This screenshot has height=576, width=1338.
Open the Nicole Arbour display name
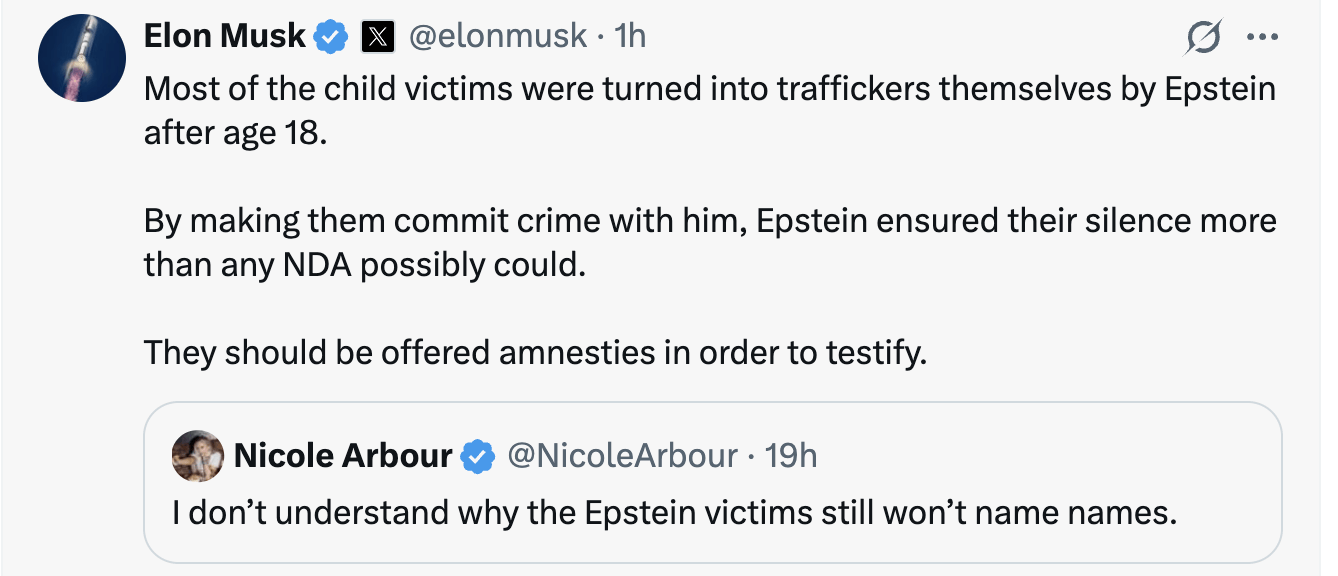tap(343, 457)
